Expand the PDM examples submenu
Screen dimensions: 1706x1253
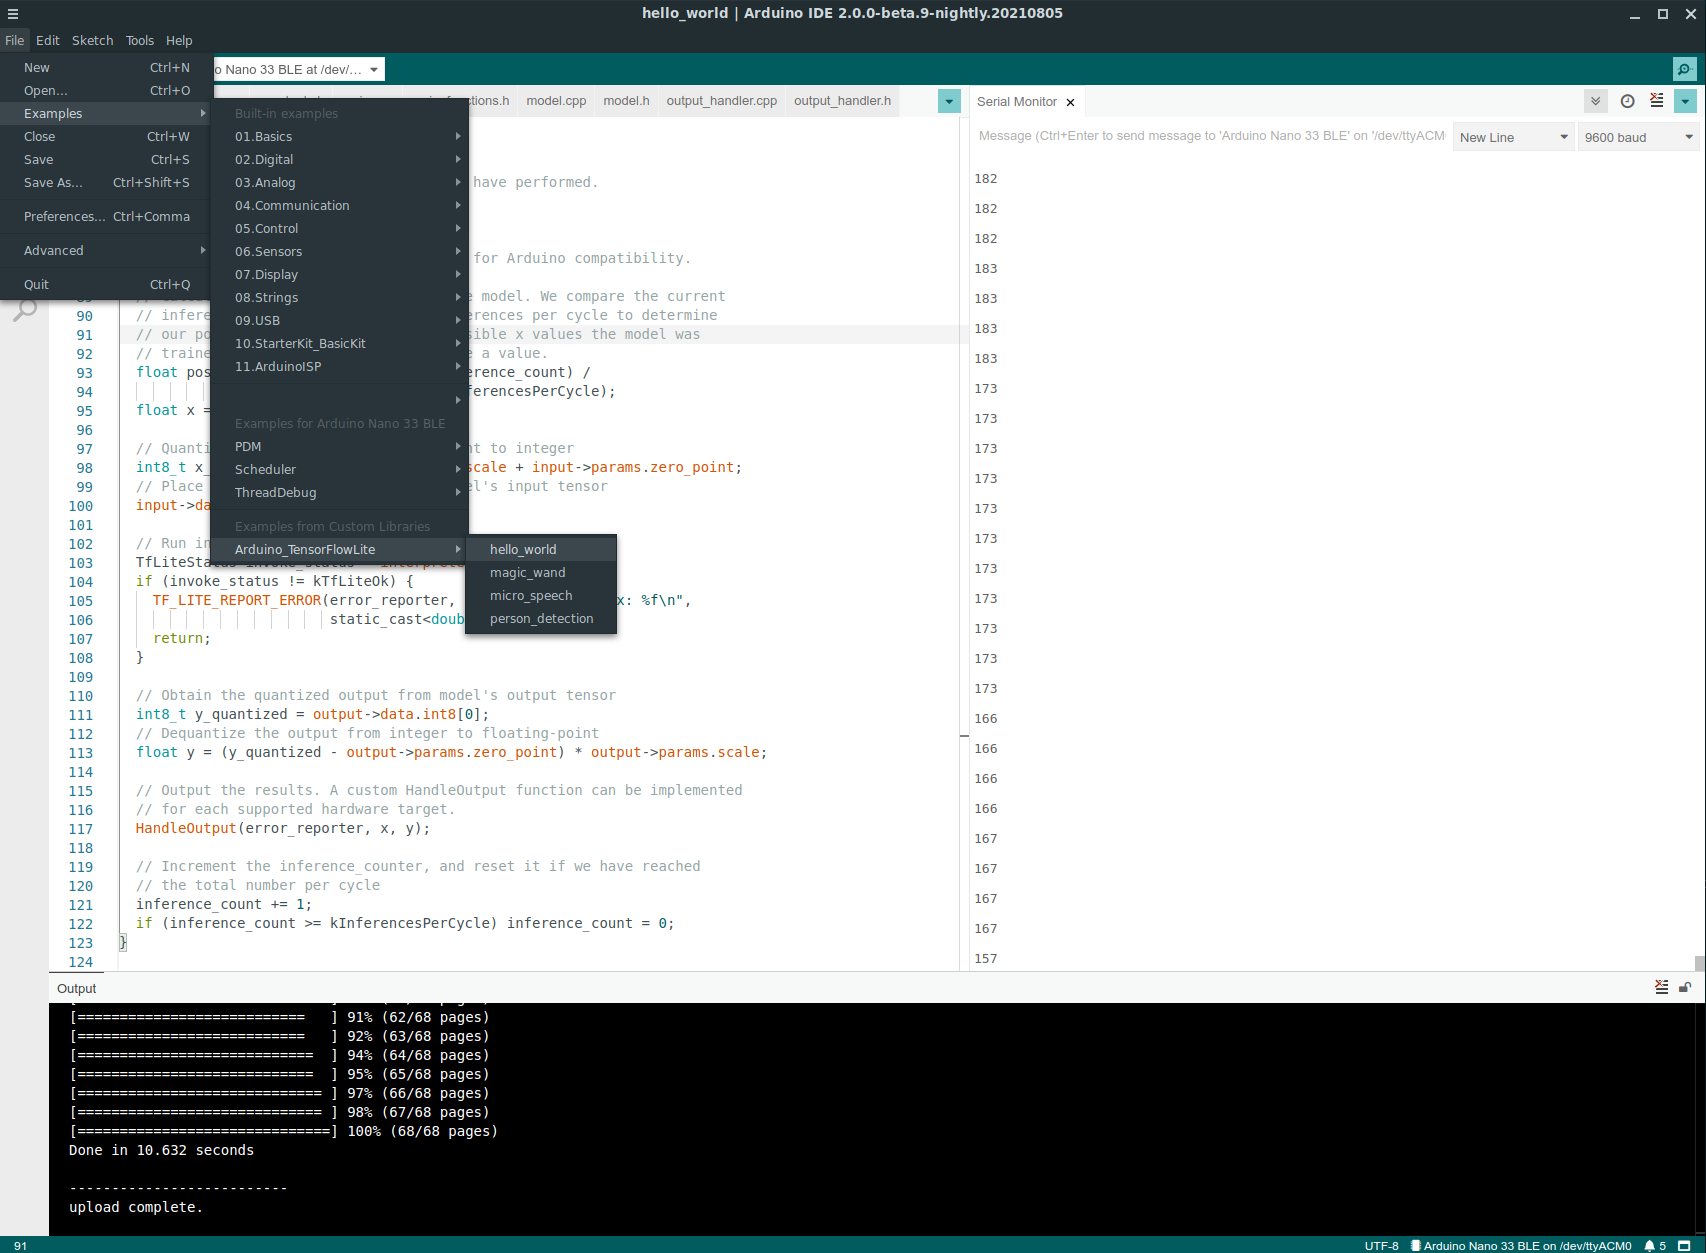(339, 446)
